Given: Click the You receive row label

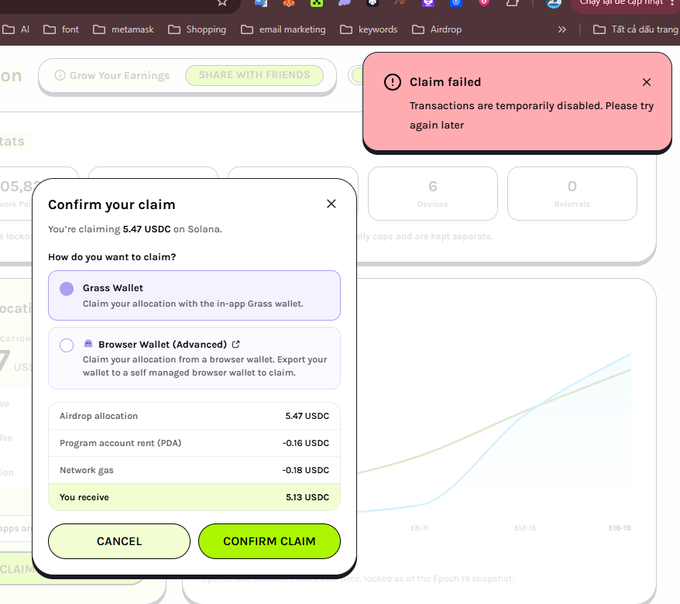Looking at the screenshot, I should 84,497.
